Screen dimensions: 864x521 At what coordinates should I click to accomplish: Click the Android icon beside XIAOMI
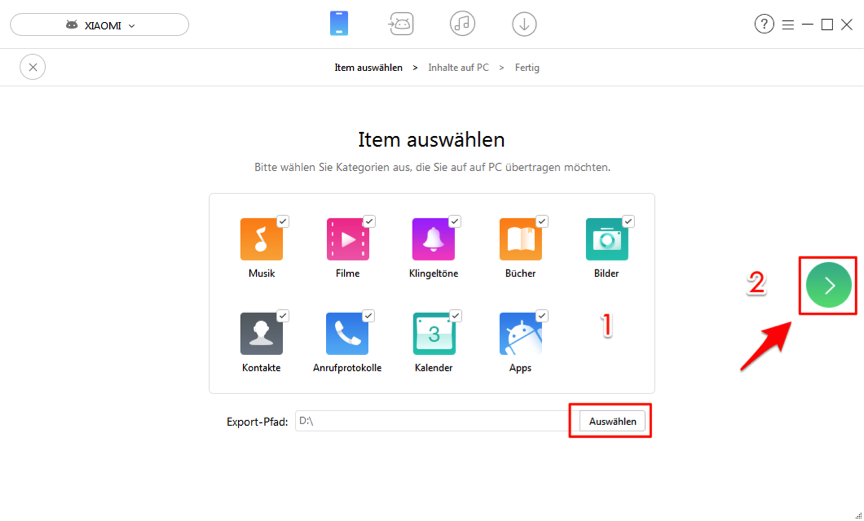click(x=72, y=25)
